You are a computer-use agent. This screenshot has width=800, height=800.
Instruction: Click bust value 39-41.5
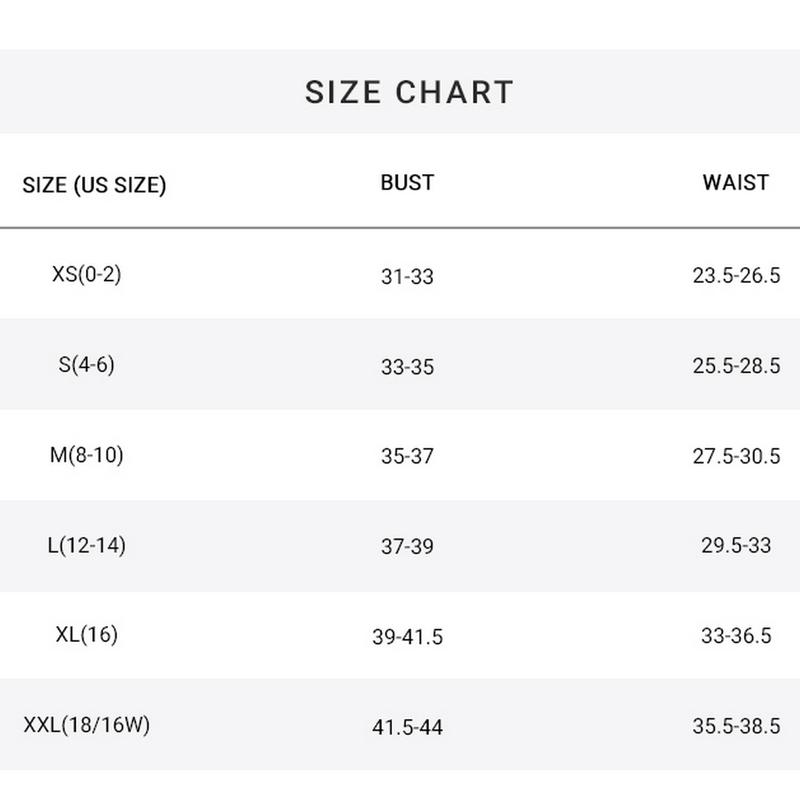click(x=407, y=637)
